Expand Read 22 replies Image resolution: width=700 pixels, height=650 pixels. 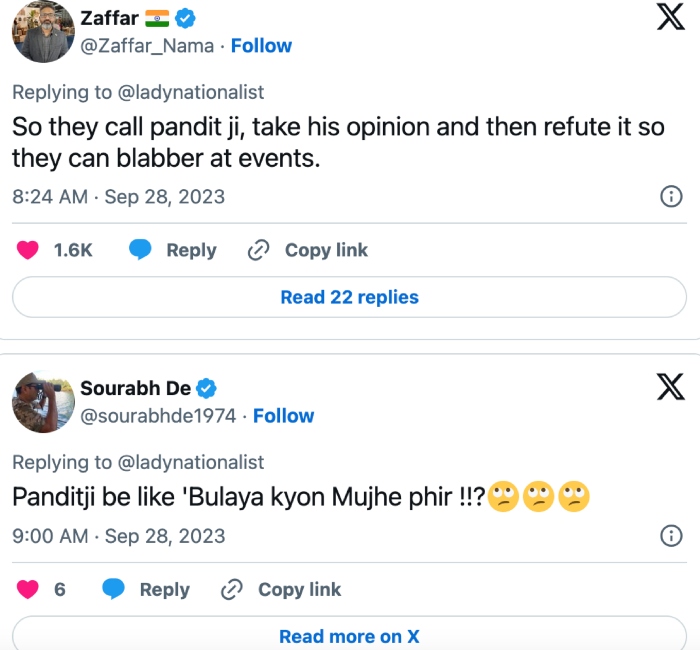[349, 297]
